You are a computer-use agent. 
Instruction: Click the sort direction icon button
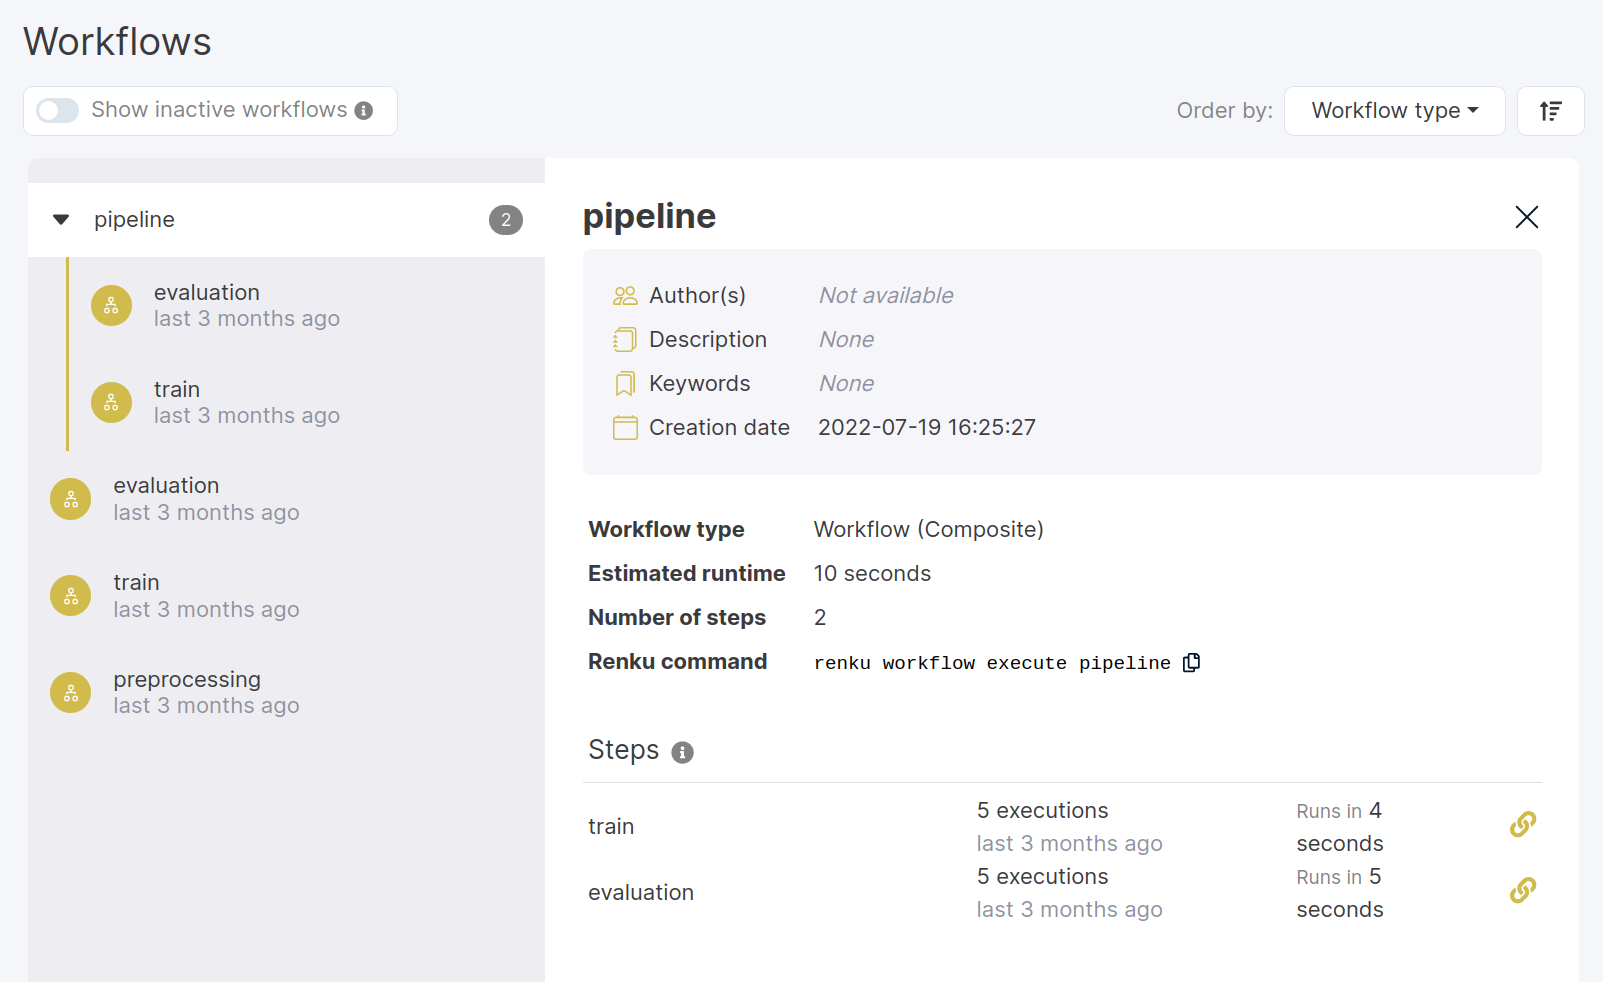[1550, 111]
